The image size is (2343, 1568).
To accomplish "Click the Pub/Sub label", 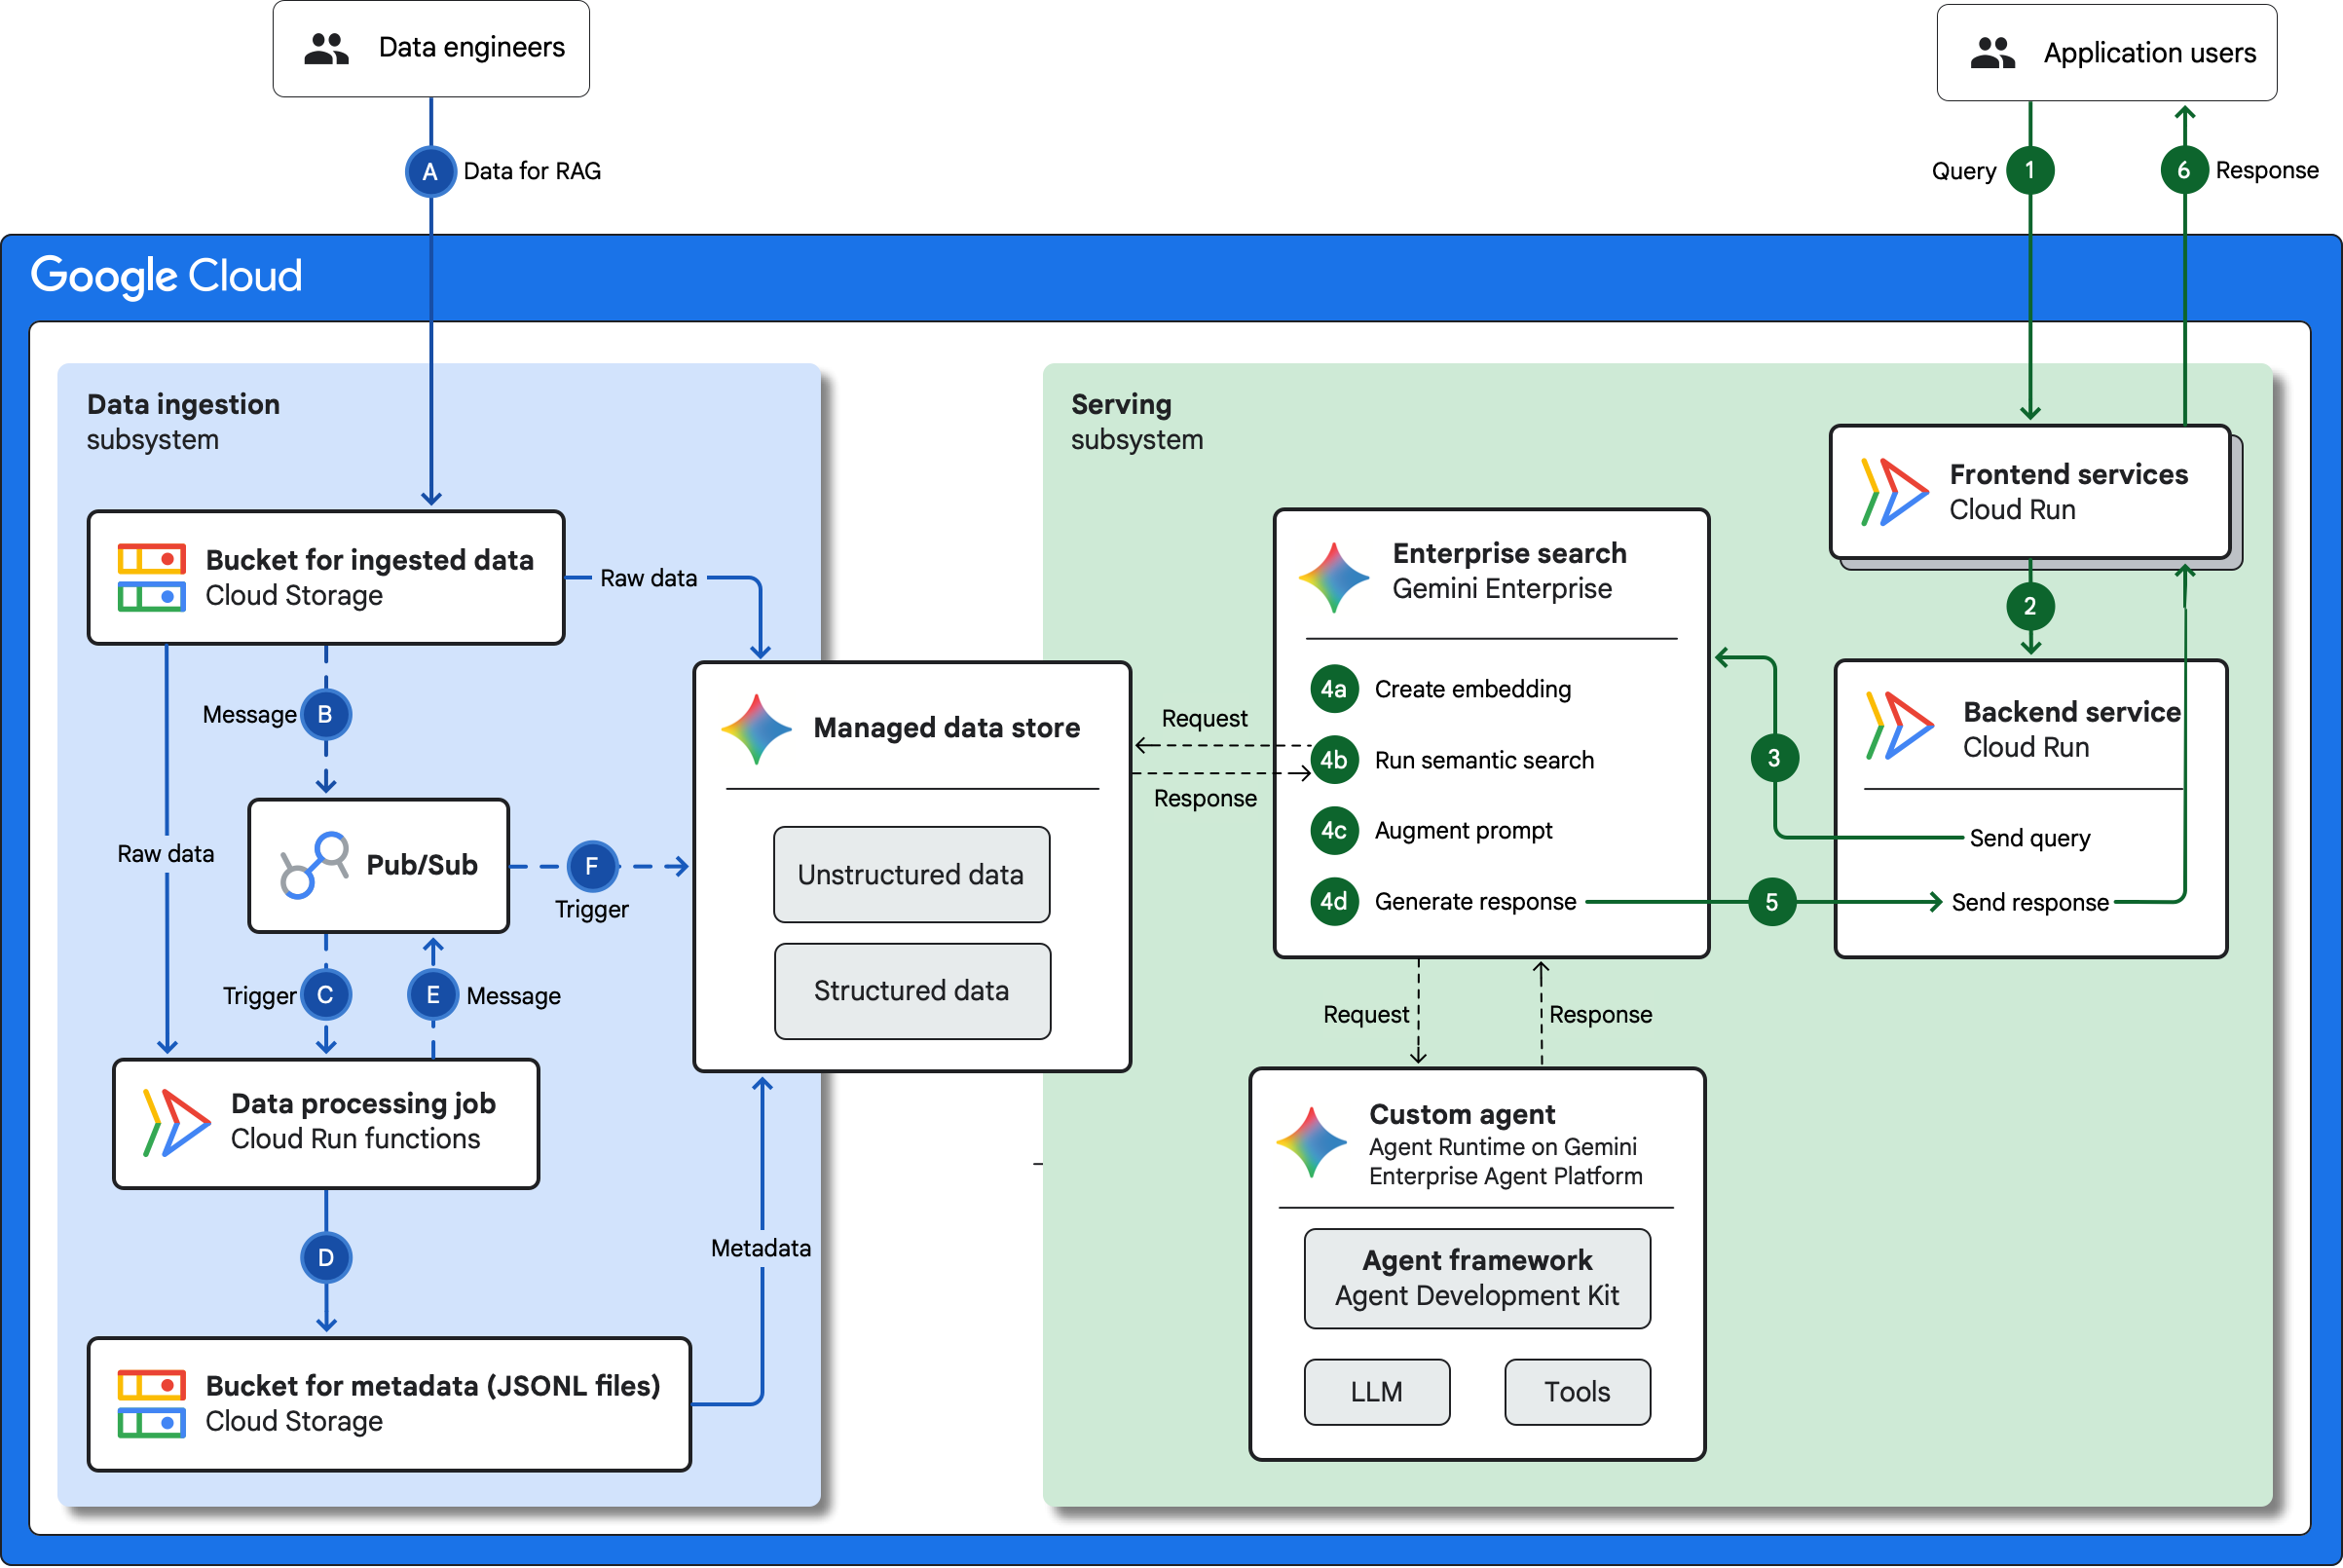I will pyautogui.click(x=422, y=865).
